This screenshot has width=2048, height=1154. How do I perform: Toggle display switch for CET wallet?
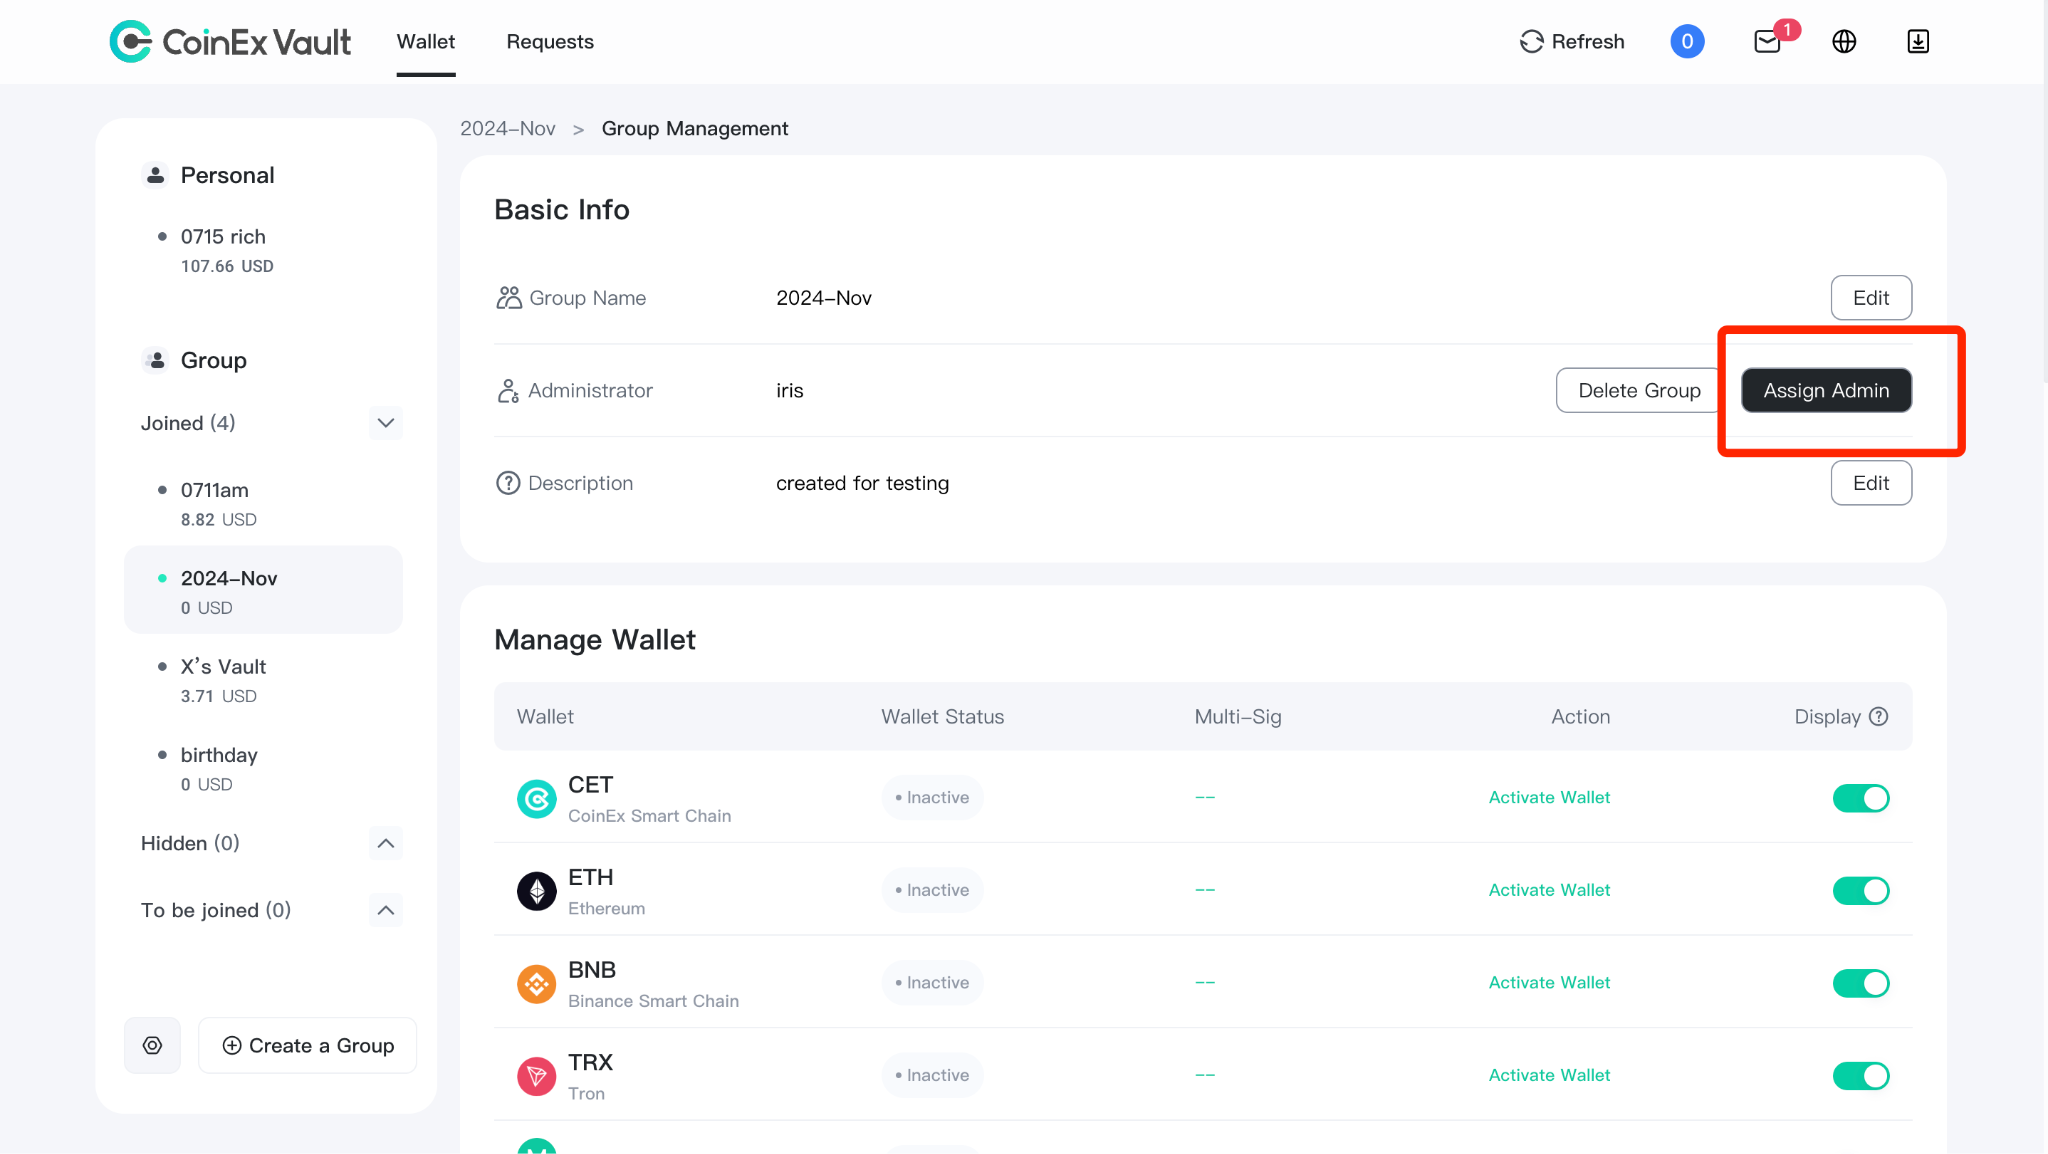(1860, 798)
